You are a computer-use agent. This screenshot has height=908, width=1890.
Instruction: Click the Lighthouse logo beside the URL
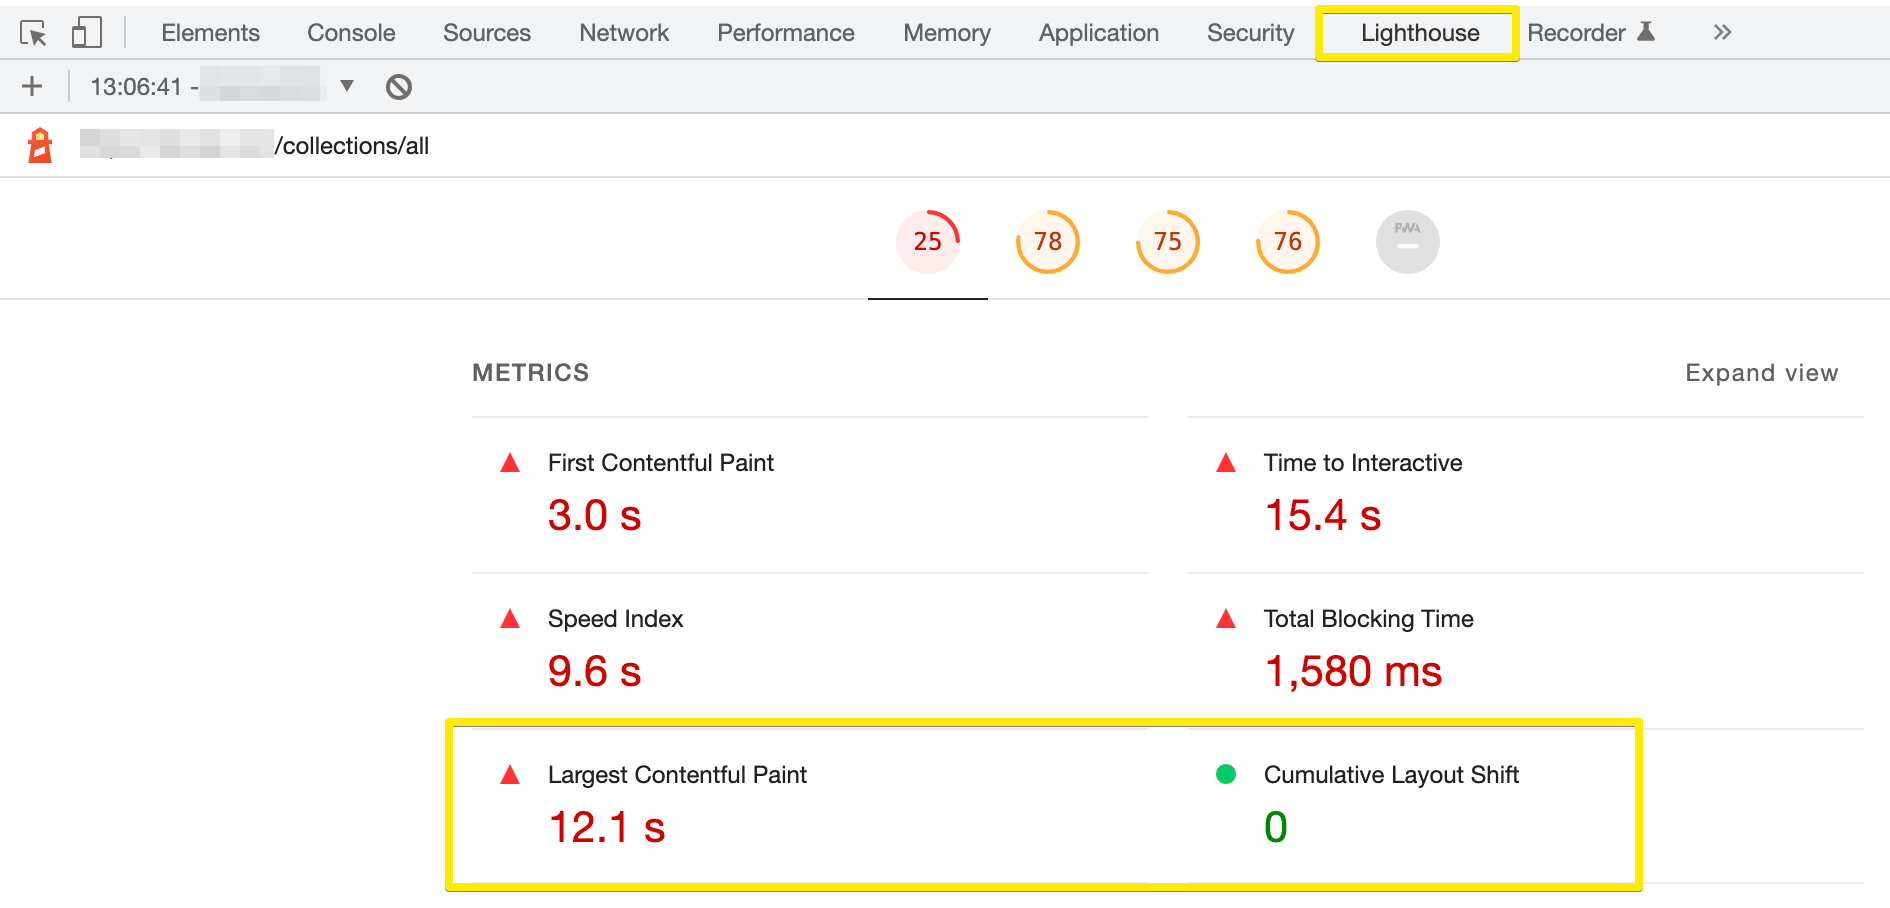38,145
